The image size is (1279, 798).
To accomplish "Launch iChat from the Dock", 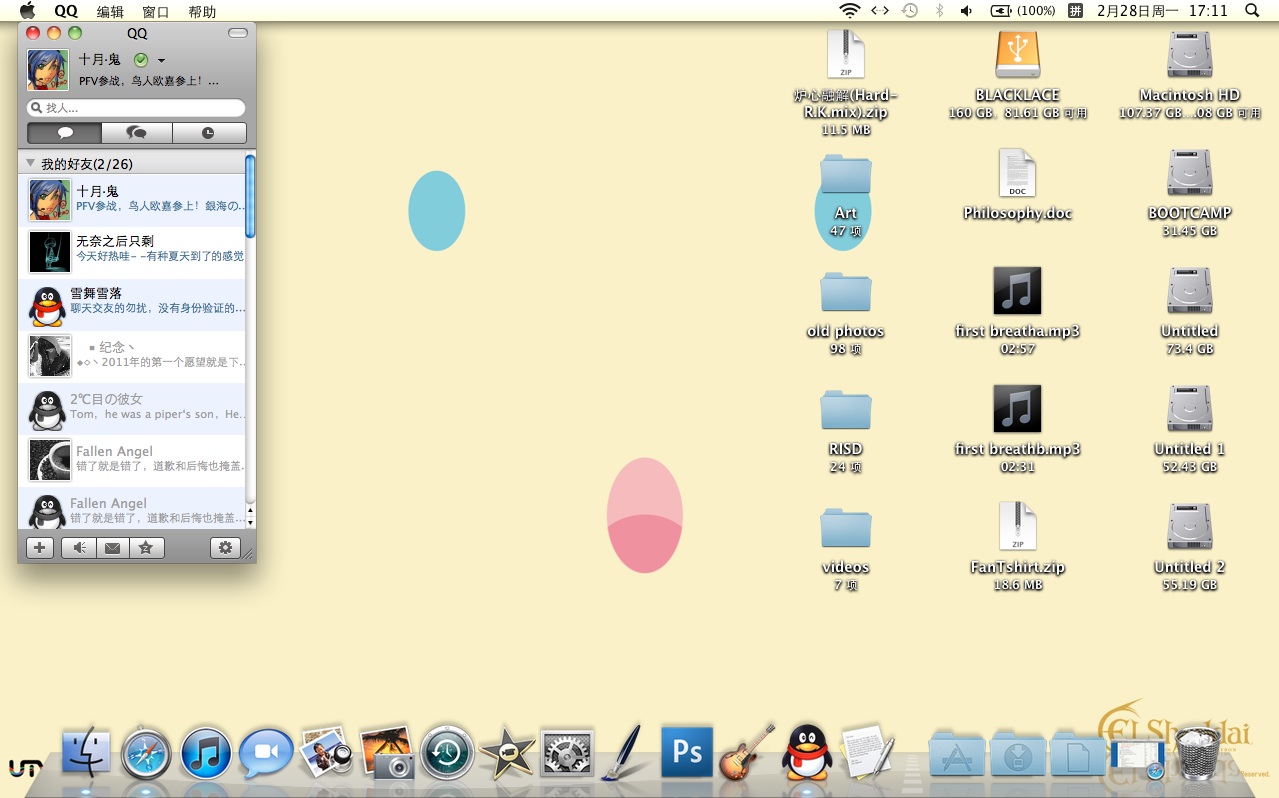I will (266, 753).
